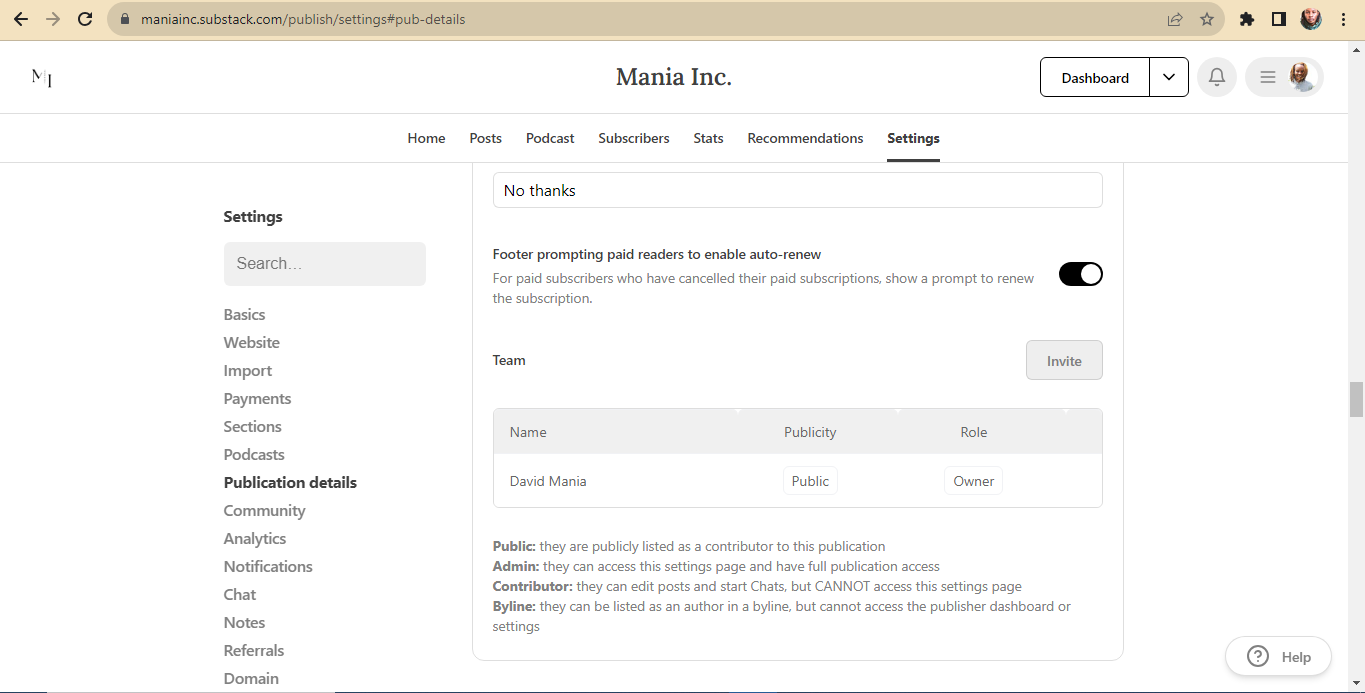Toggle the auto-renew footer prompt switch
This screenshot has width=1365, height=693.
pyautogui.click(x=1081, y=274)
